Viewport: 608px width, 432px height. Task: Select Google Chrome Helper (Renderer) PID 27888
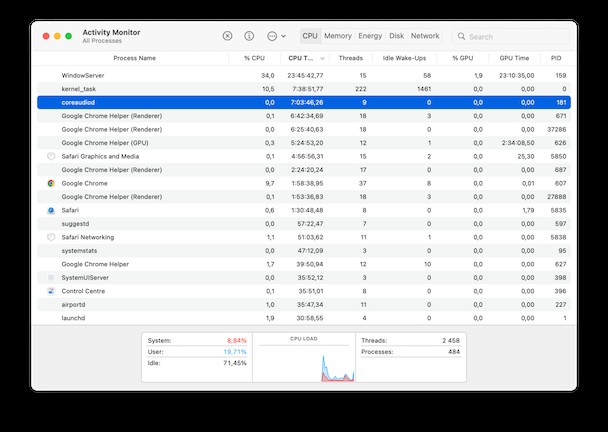tap(304, 197)
